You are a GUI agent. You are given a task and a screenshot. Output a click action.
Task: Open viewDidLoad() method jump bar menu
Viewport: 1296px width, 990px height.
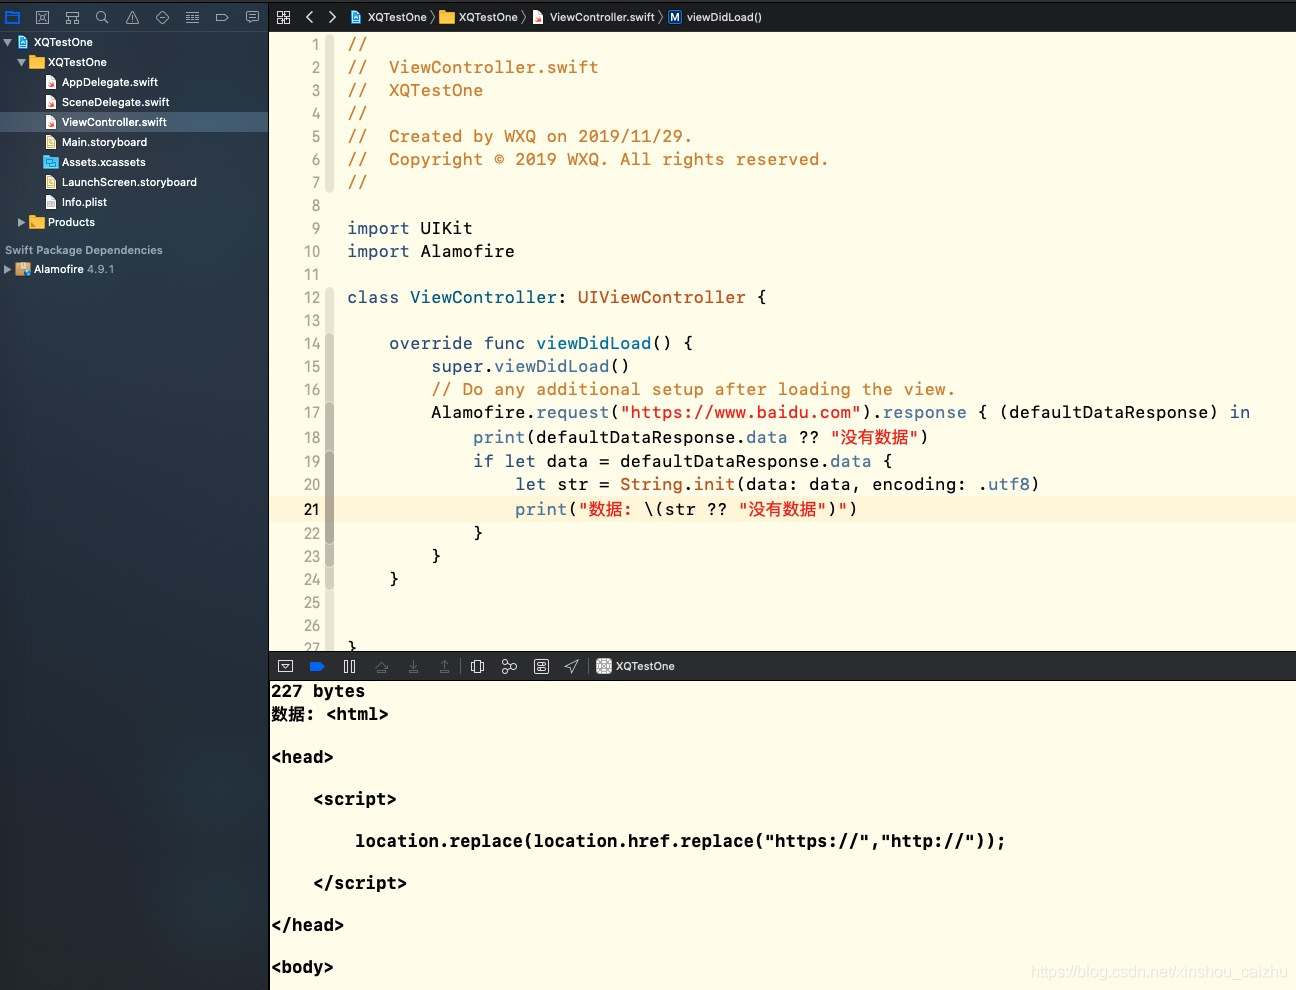pyautogui.click(x=715, y=17)
